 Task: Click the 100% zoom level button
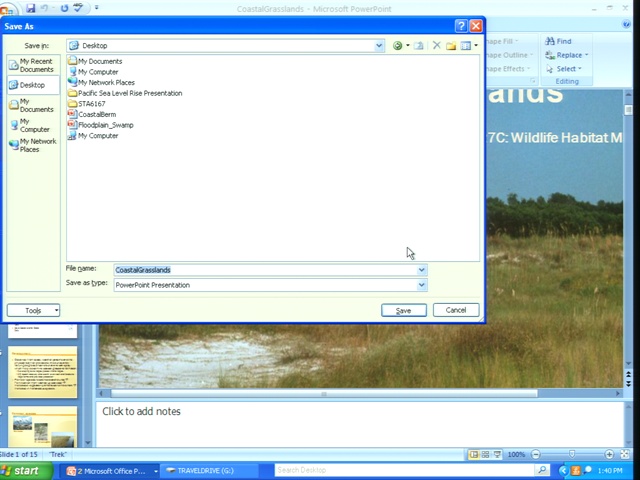tap(516, 454)
